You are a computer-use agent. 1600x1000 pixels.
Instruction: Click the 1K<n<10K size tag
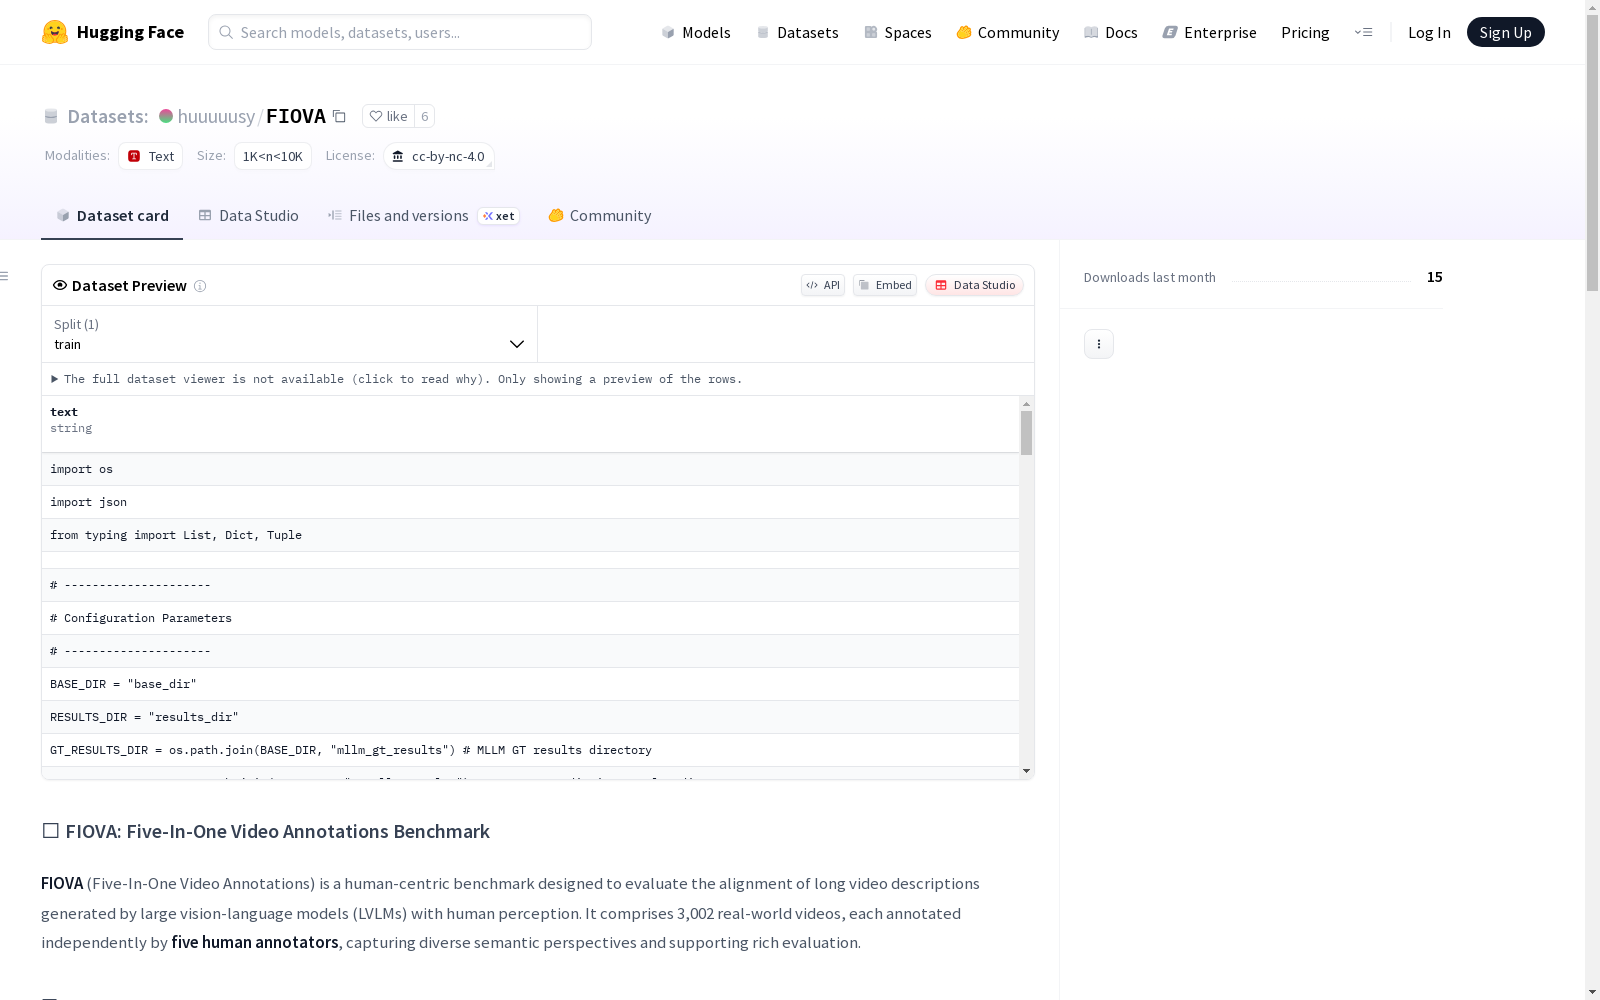[x=273, y=156]
